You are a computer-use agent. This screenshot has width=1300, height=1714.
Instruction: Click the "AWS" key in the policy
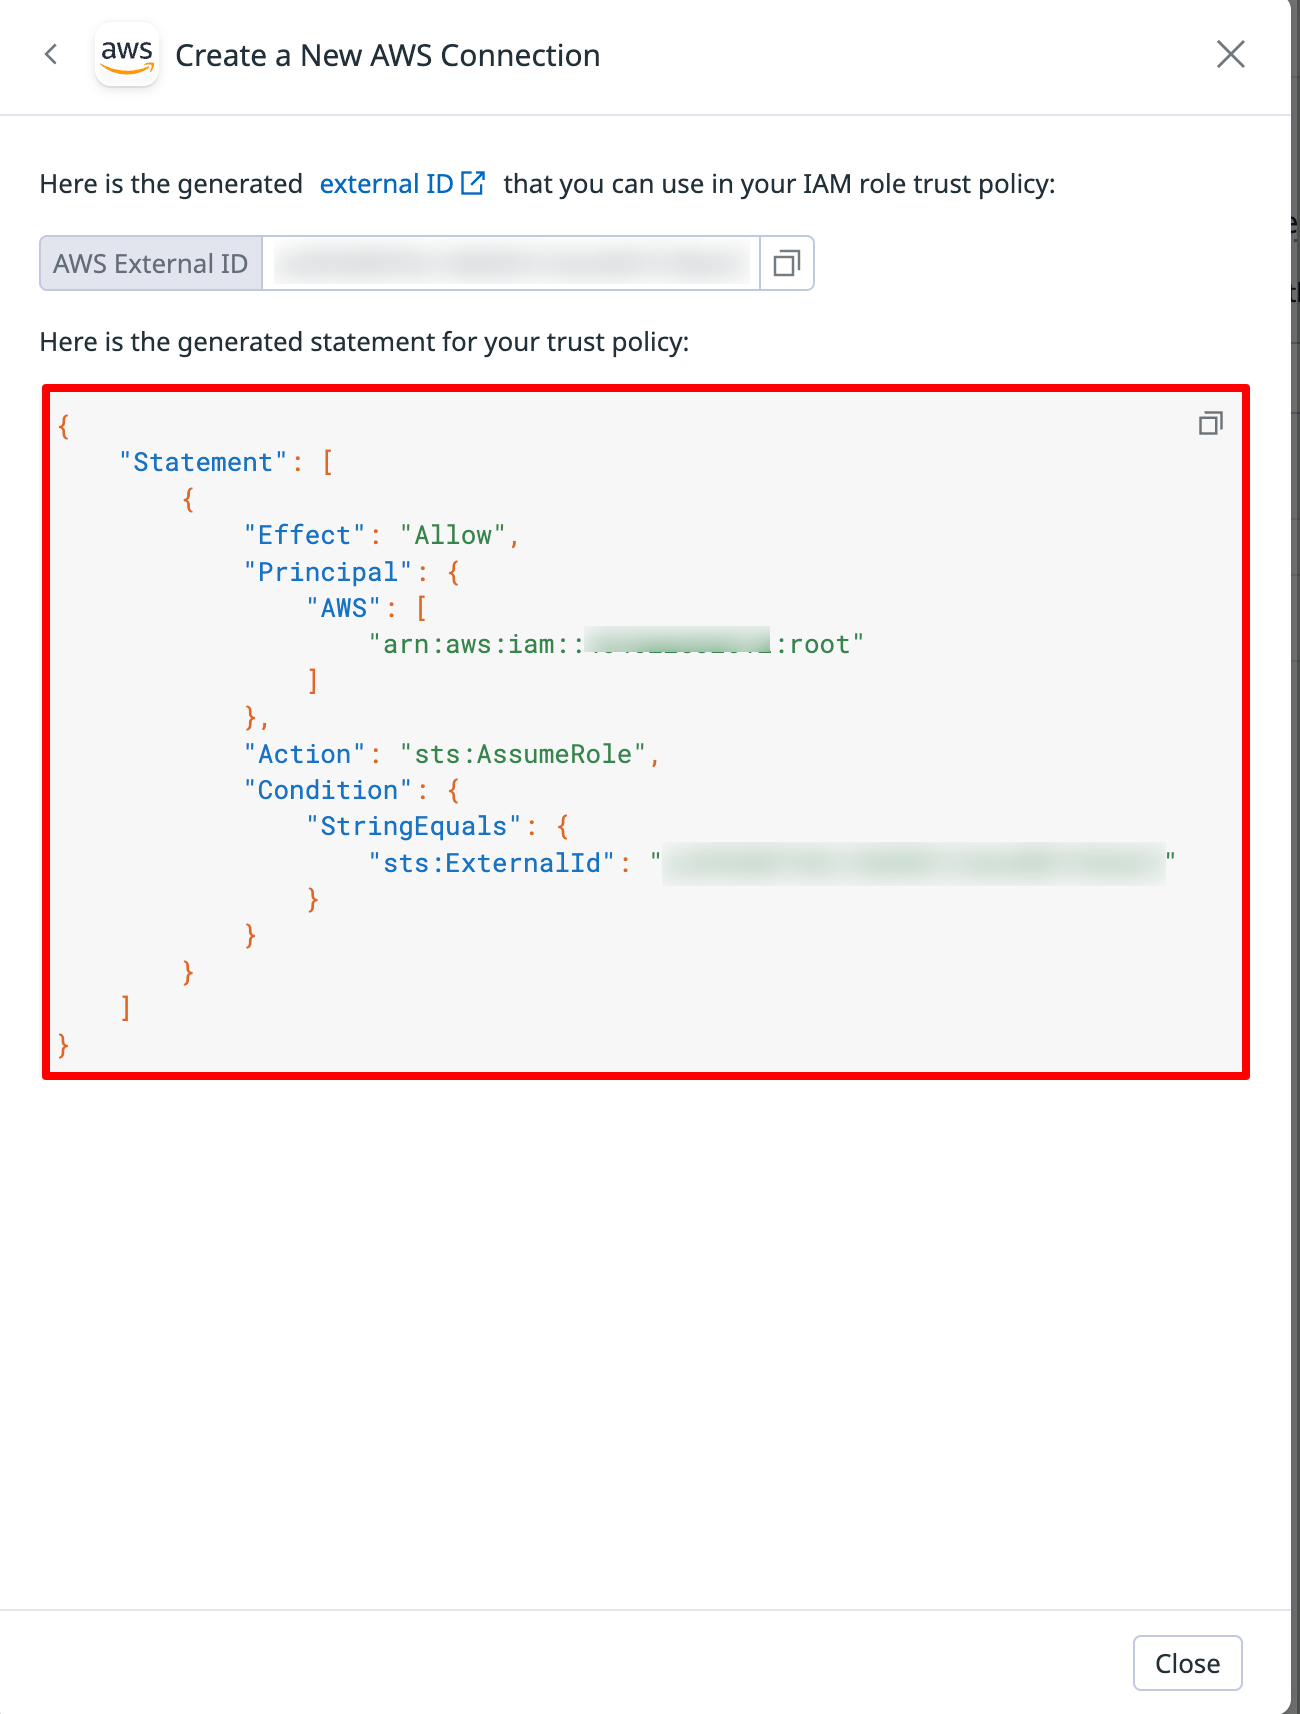click(x=344, y=608)
